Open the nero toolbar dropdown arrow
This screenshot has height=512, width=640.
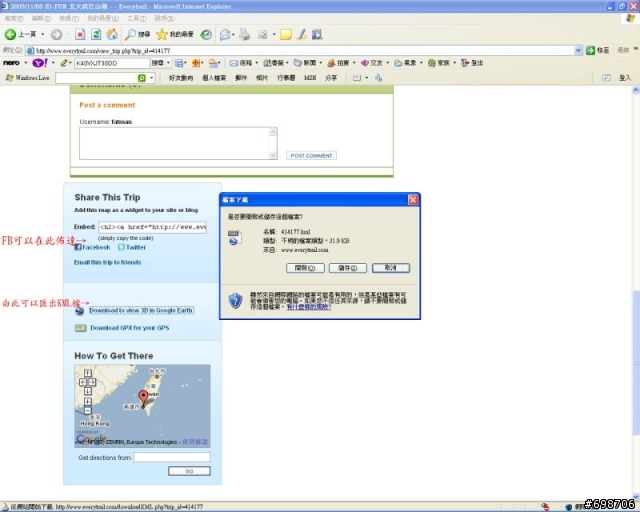(x=25, y=63)
